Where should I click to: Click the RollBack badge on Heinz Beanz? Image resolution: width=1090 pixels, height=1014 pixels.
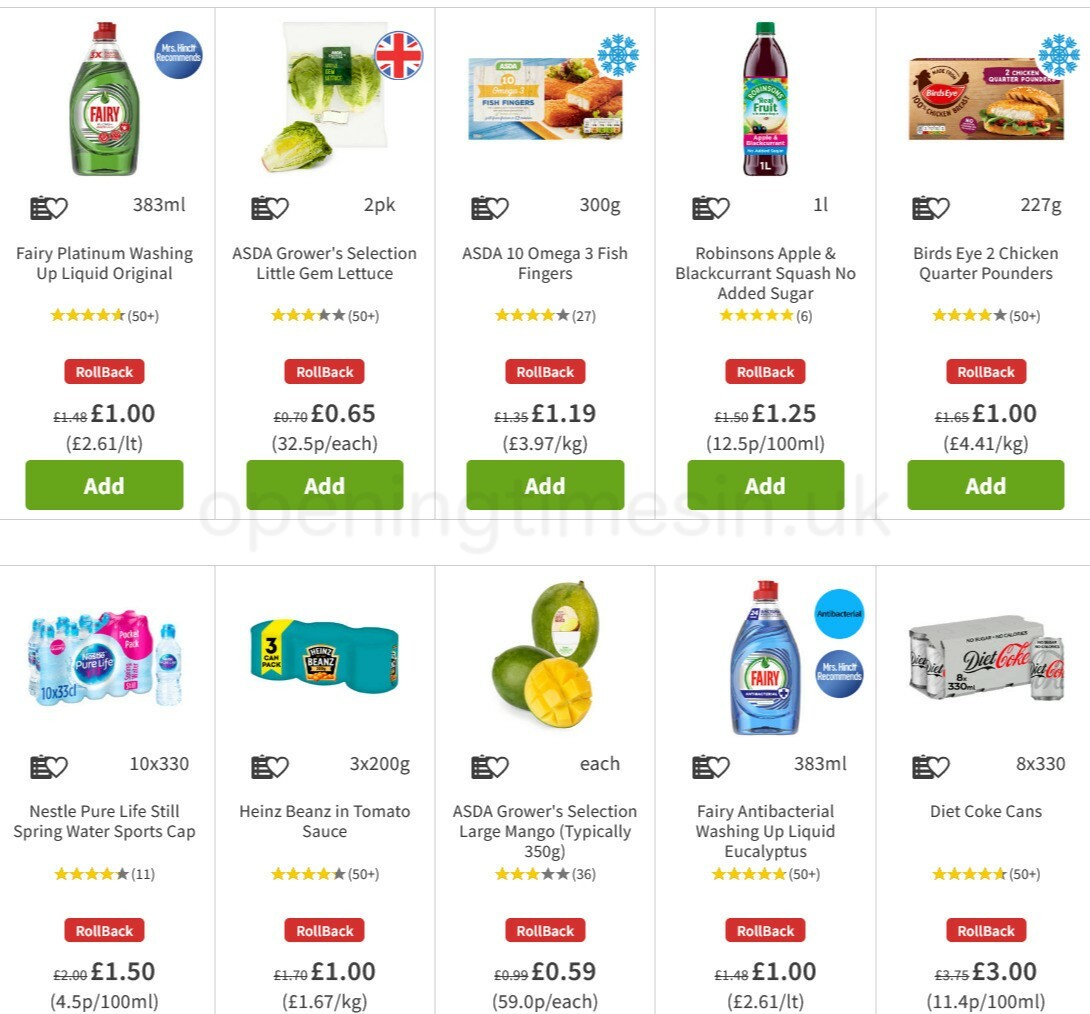click(x=324, y=930)
